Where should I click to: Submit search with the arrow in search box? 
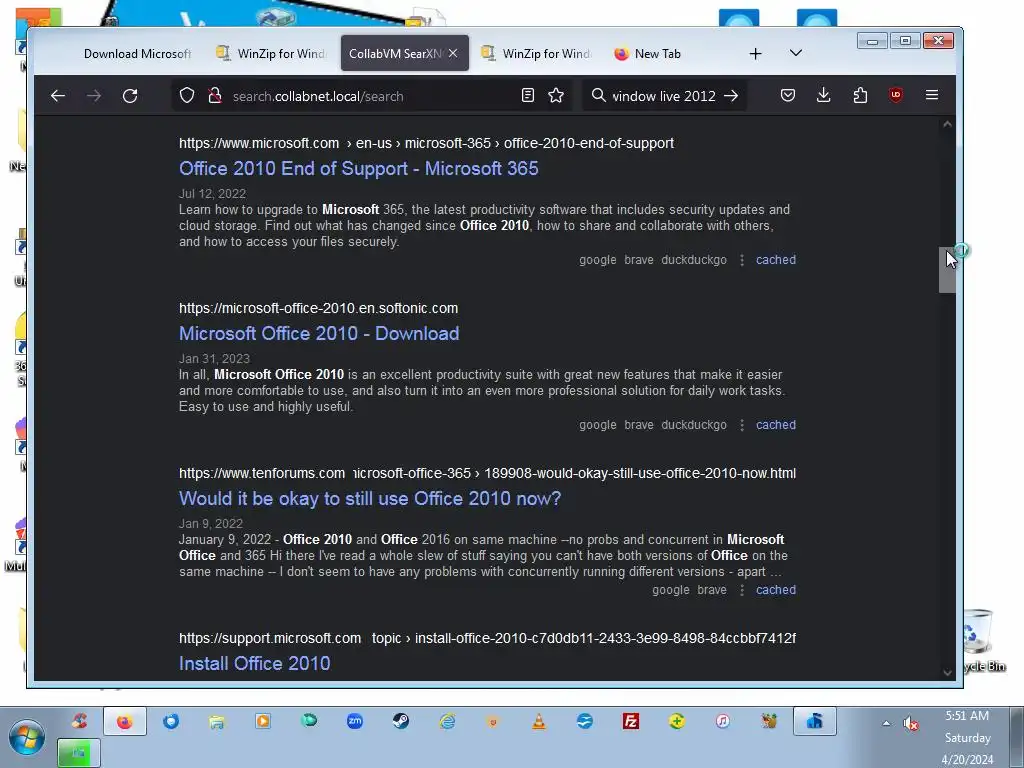pyautogui.click(x=731, y=95)
